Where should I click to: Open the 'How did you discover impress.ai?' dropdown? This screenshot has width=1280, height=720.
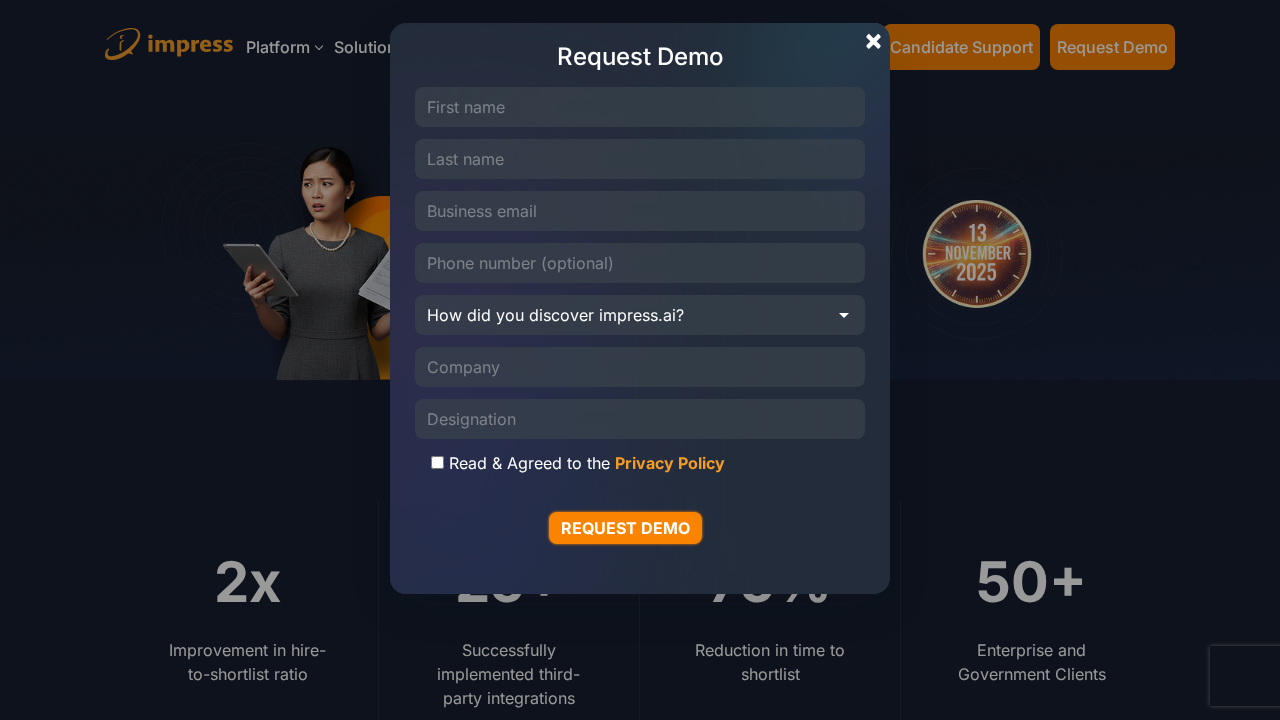(x=639, y=315)
